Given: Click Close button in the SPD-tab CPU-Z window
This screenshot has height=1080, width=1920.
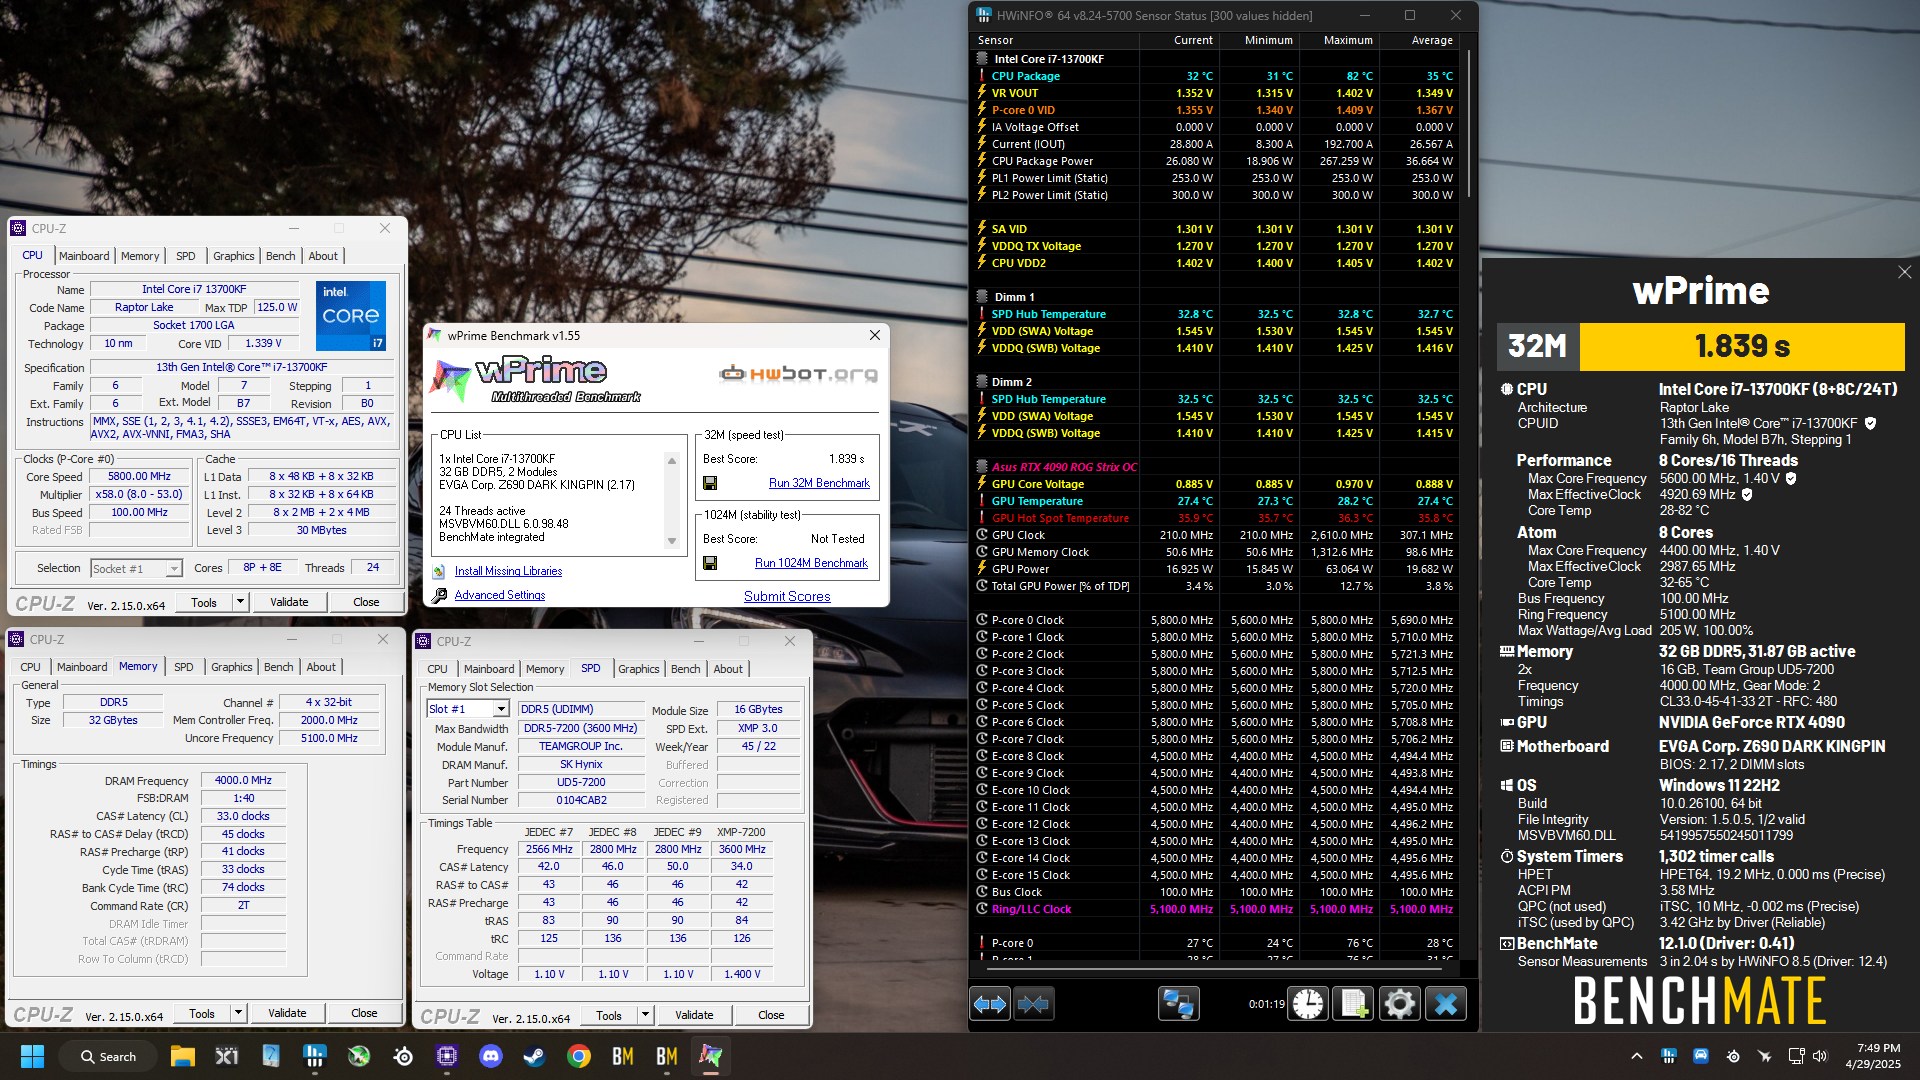Looking at the screenshot, I should tap(771, 1015).
